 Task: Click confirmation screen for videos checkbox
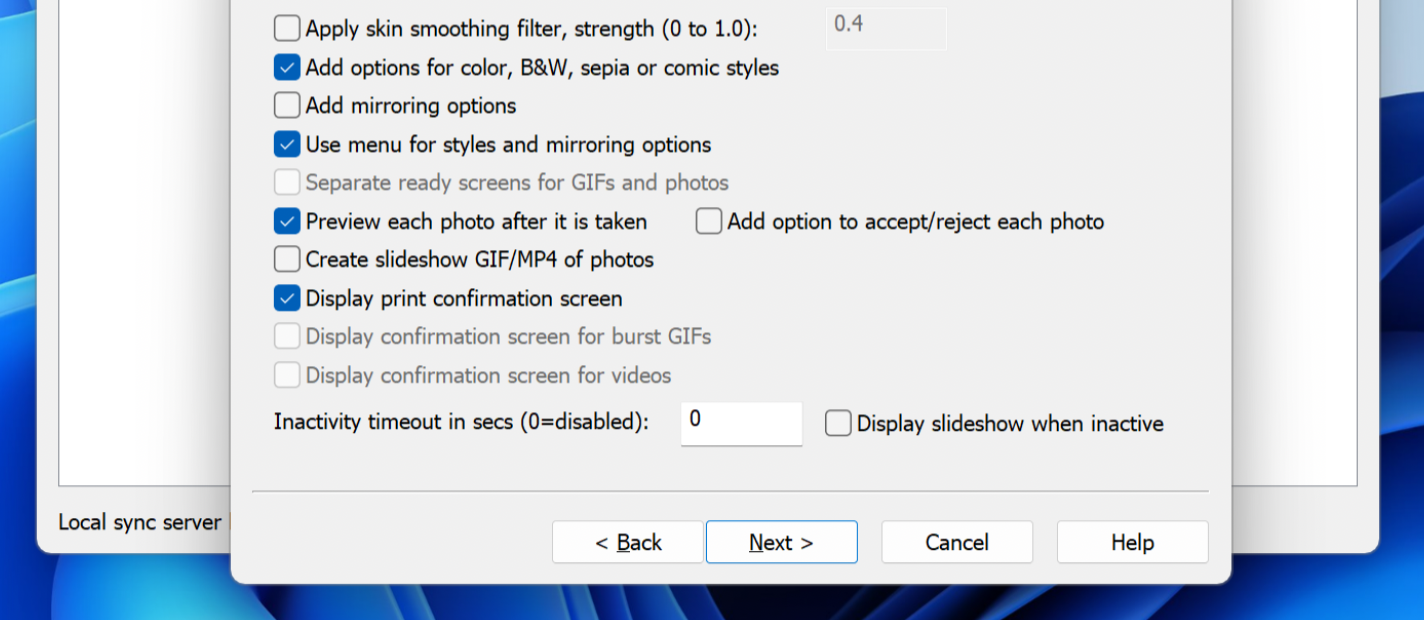[x=287, y=375]
